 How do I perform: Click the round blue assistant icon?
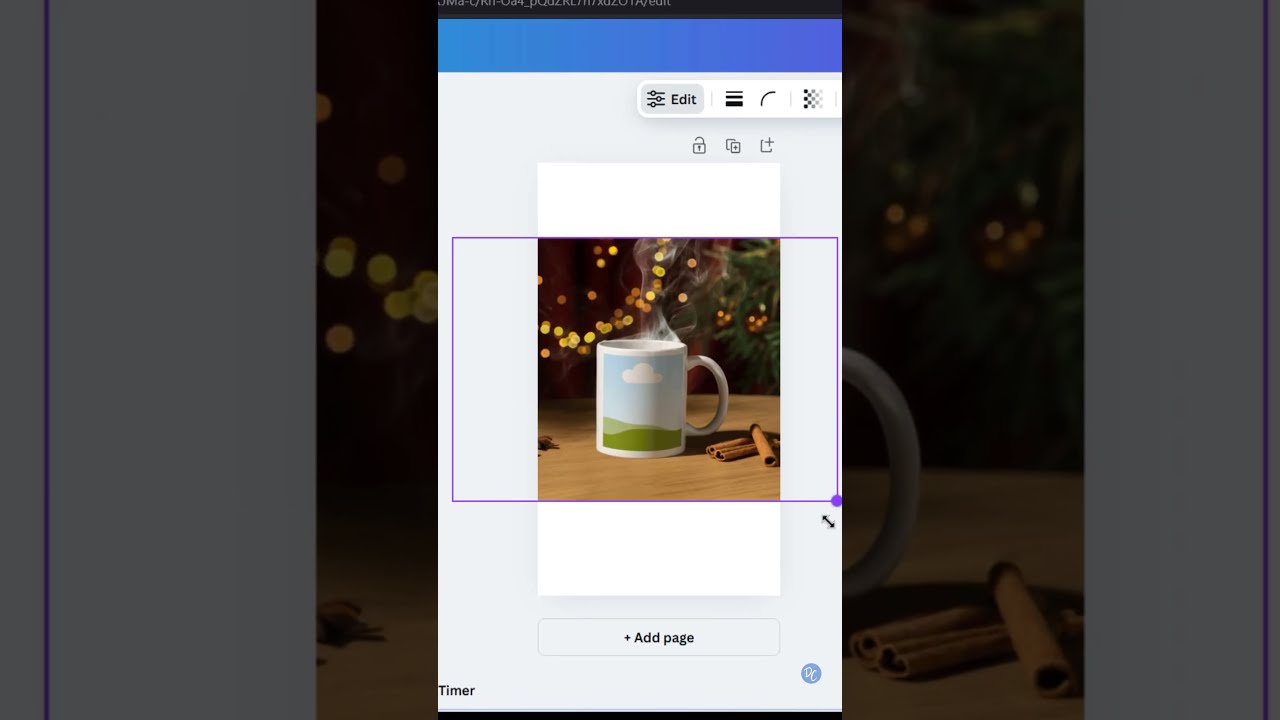[x=811, y=674]
